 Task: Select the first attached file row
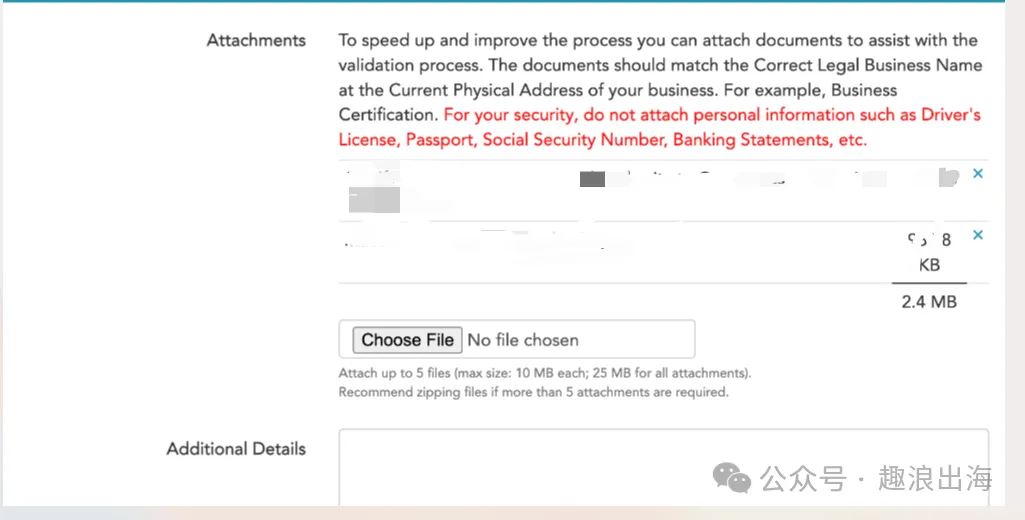(x=664, y=191)
